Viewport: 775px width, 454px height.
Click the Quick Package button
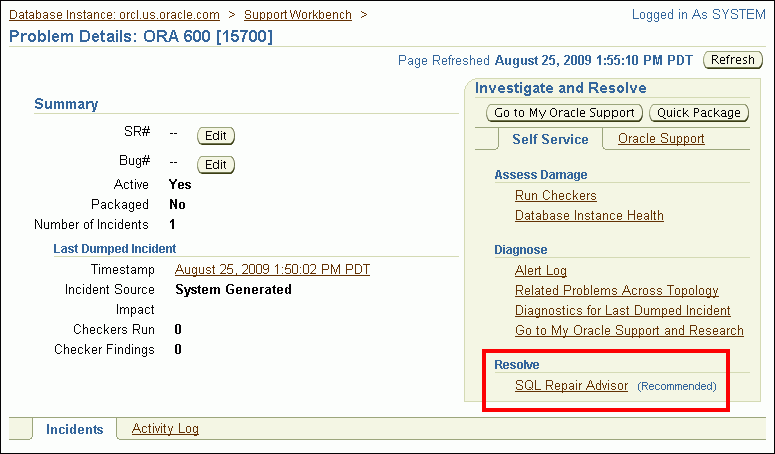point(700,113)
